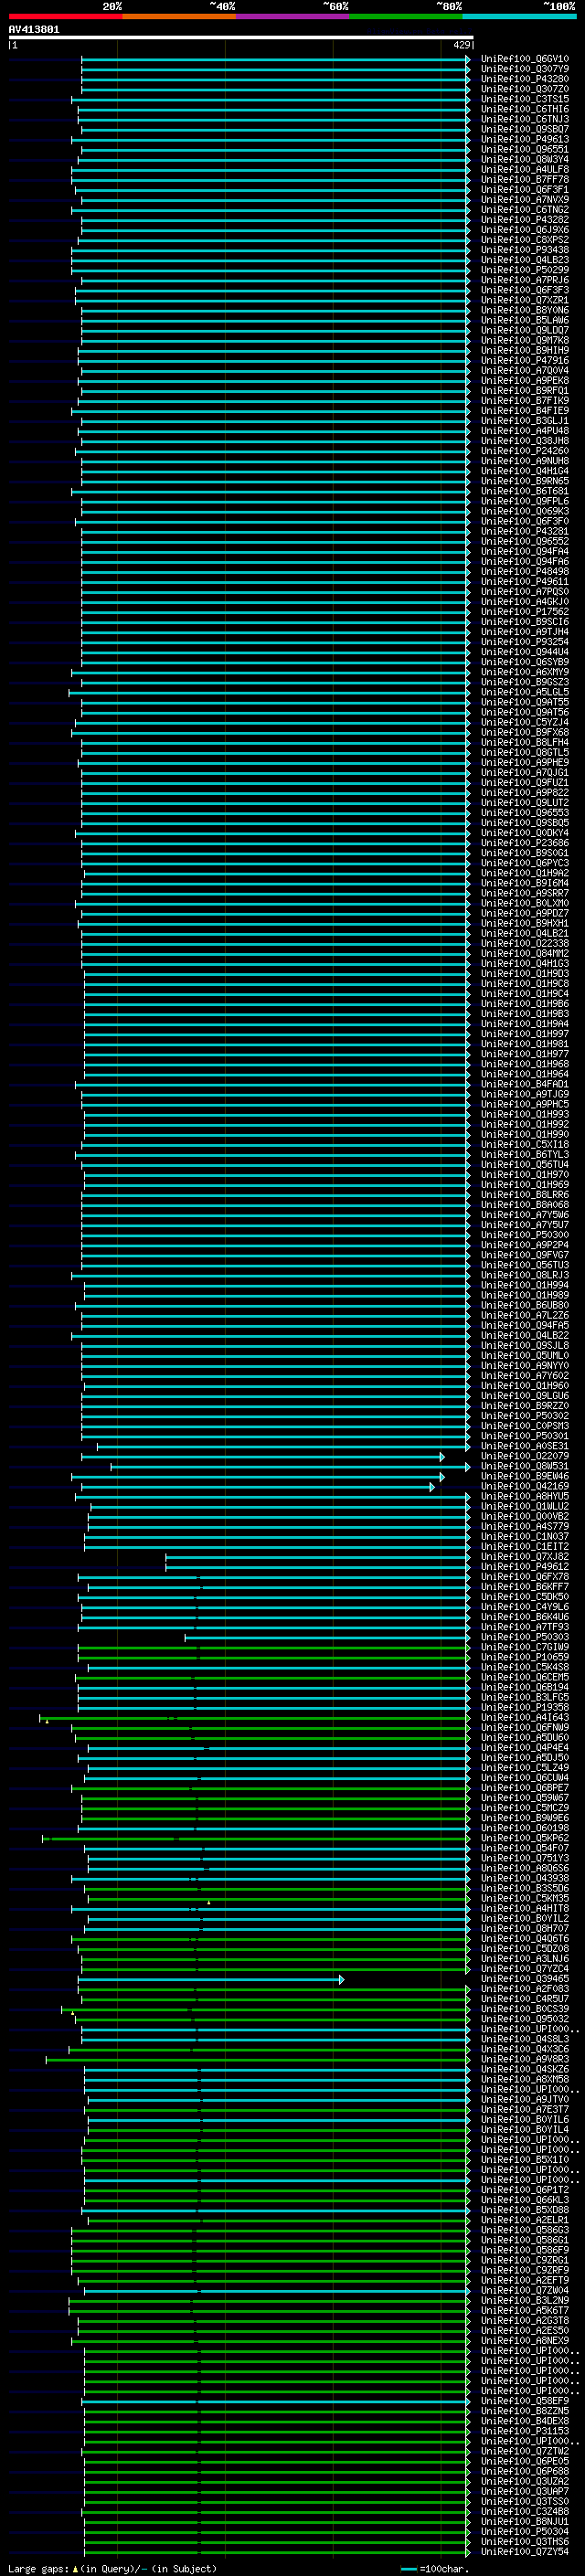Click the UniRef100_P50300 hit label
The height and width of the screenshot is (2576, 585).
pos(525,1235)
